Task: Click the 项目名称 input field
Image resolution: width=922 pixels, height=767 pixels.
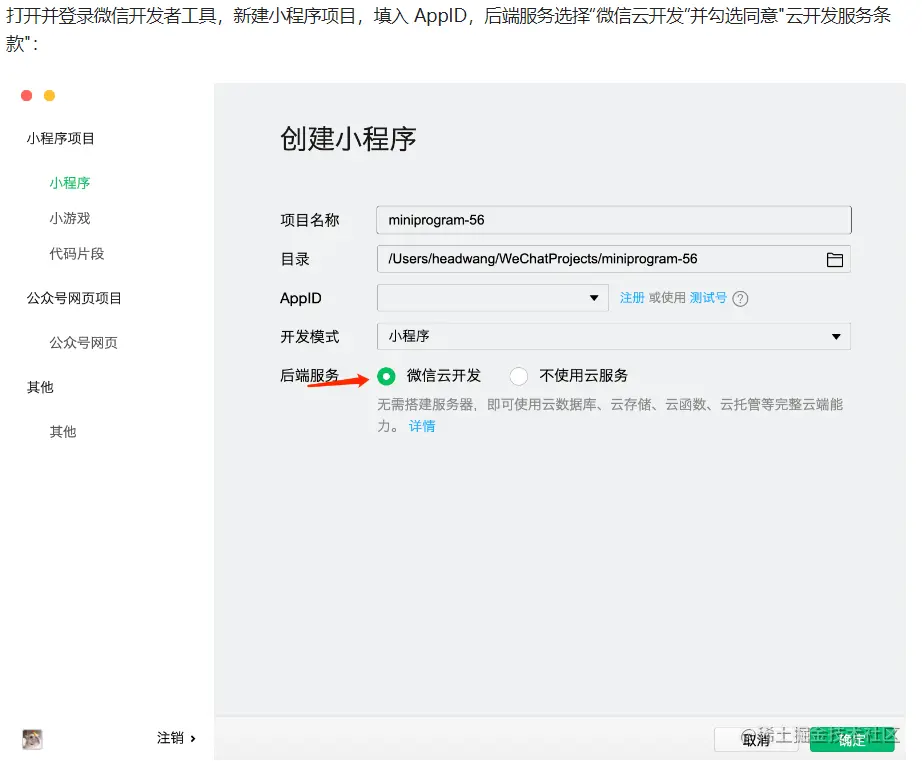Action: [x=614, y=220]
